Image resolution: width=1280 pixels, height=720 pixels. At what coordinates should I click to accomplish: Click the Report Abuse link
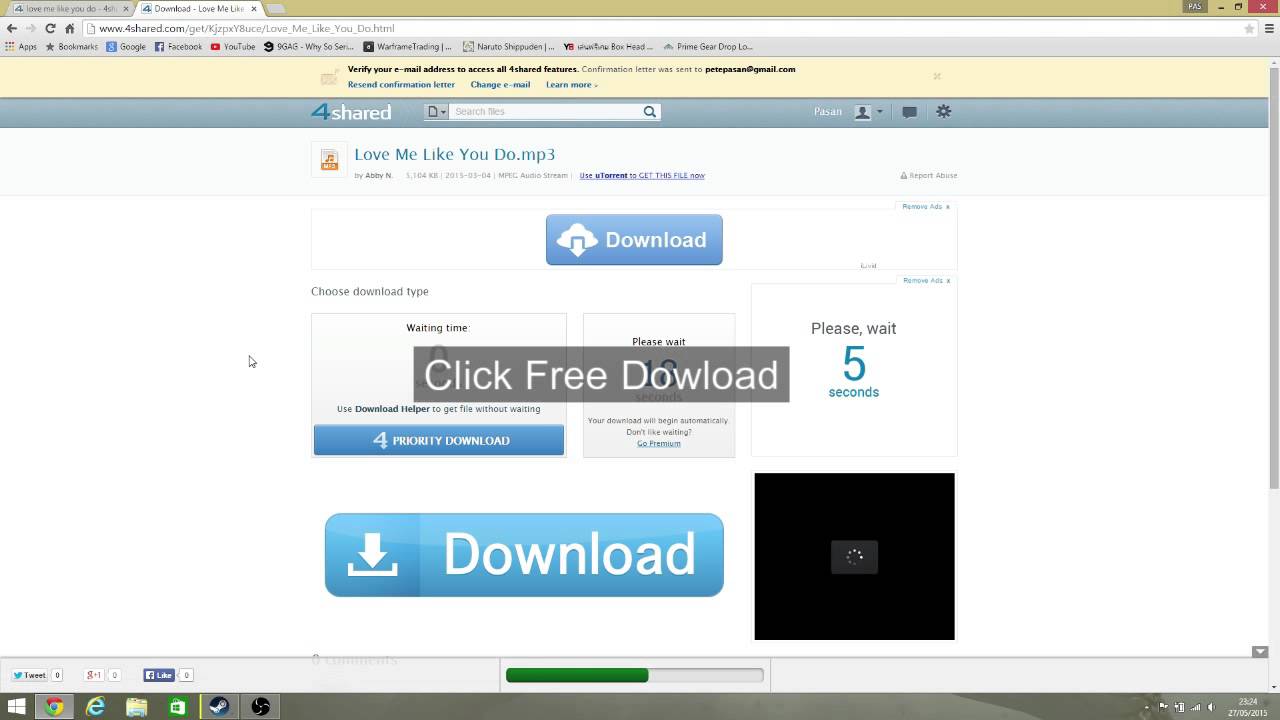click(x=929, y=175)
